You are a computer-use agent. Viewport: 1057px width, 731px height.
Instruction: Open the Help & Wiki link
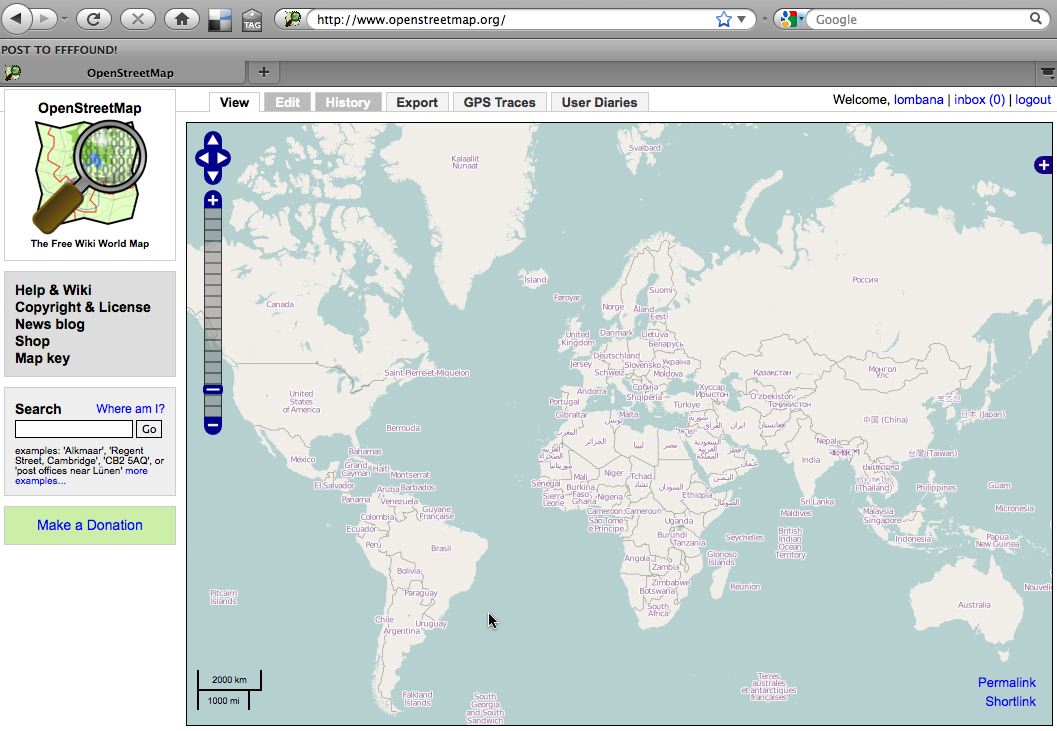(x=53, y=290)
